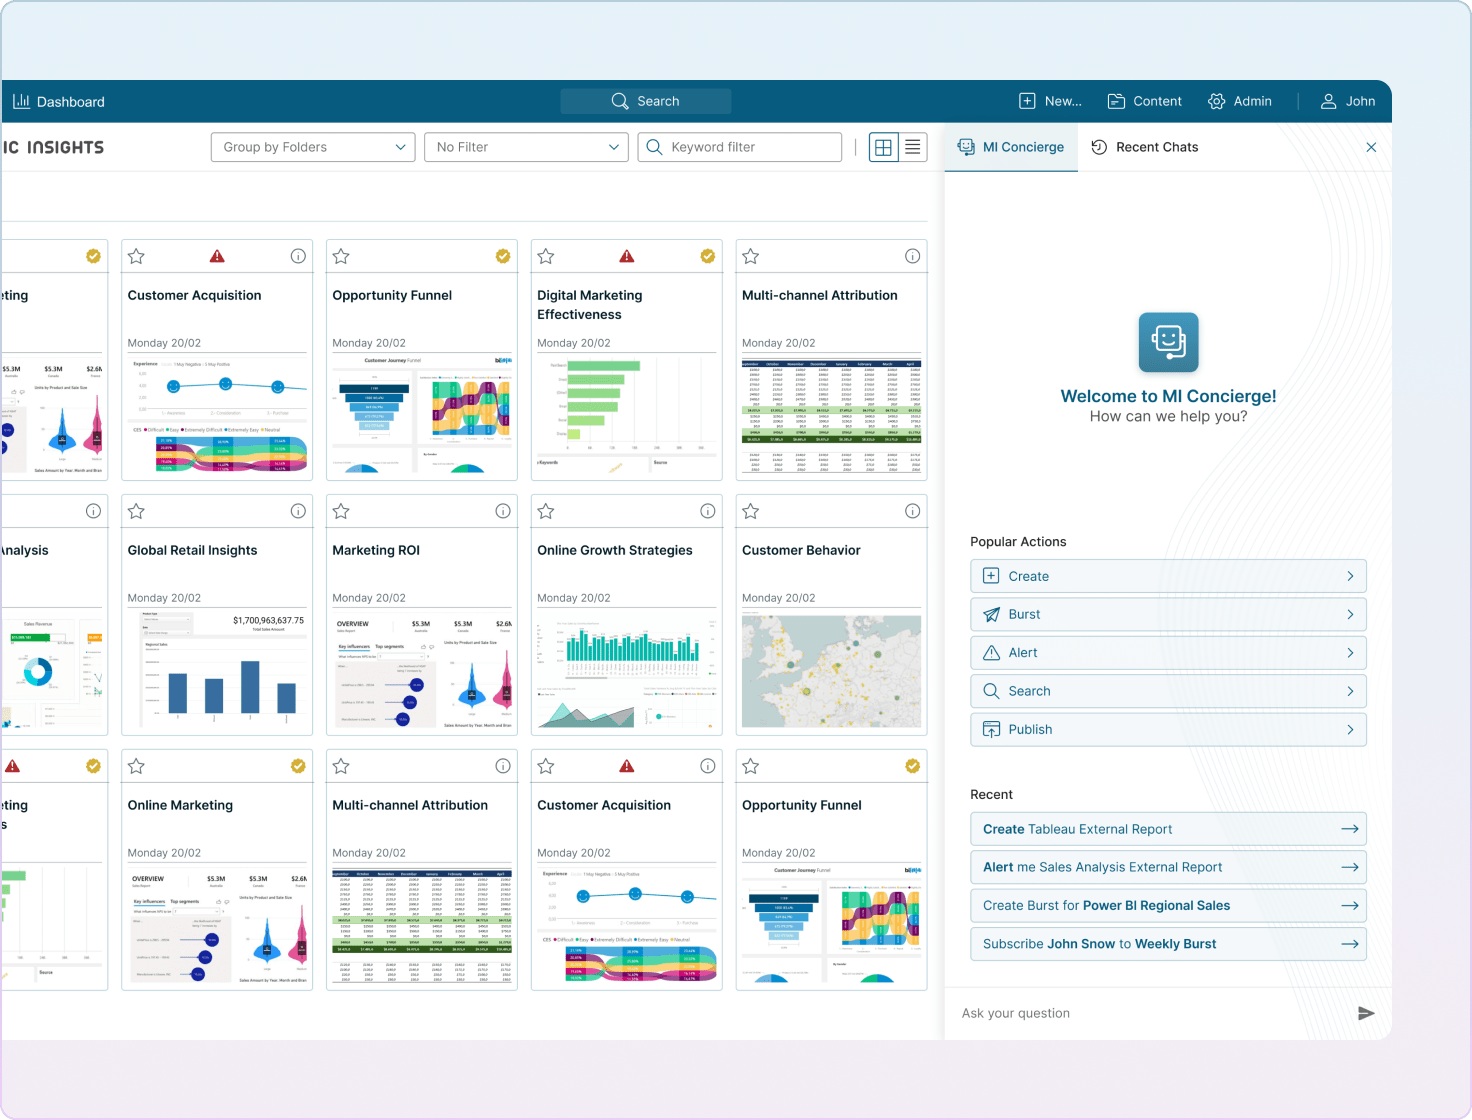Click the Global Retail Insights title
The width and height of the screenshot is (1472, 1120).
coord(192,550)
